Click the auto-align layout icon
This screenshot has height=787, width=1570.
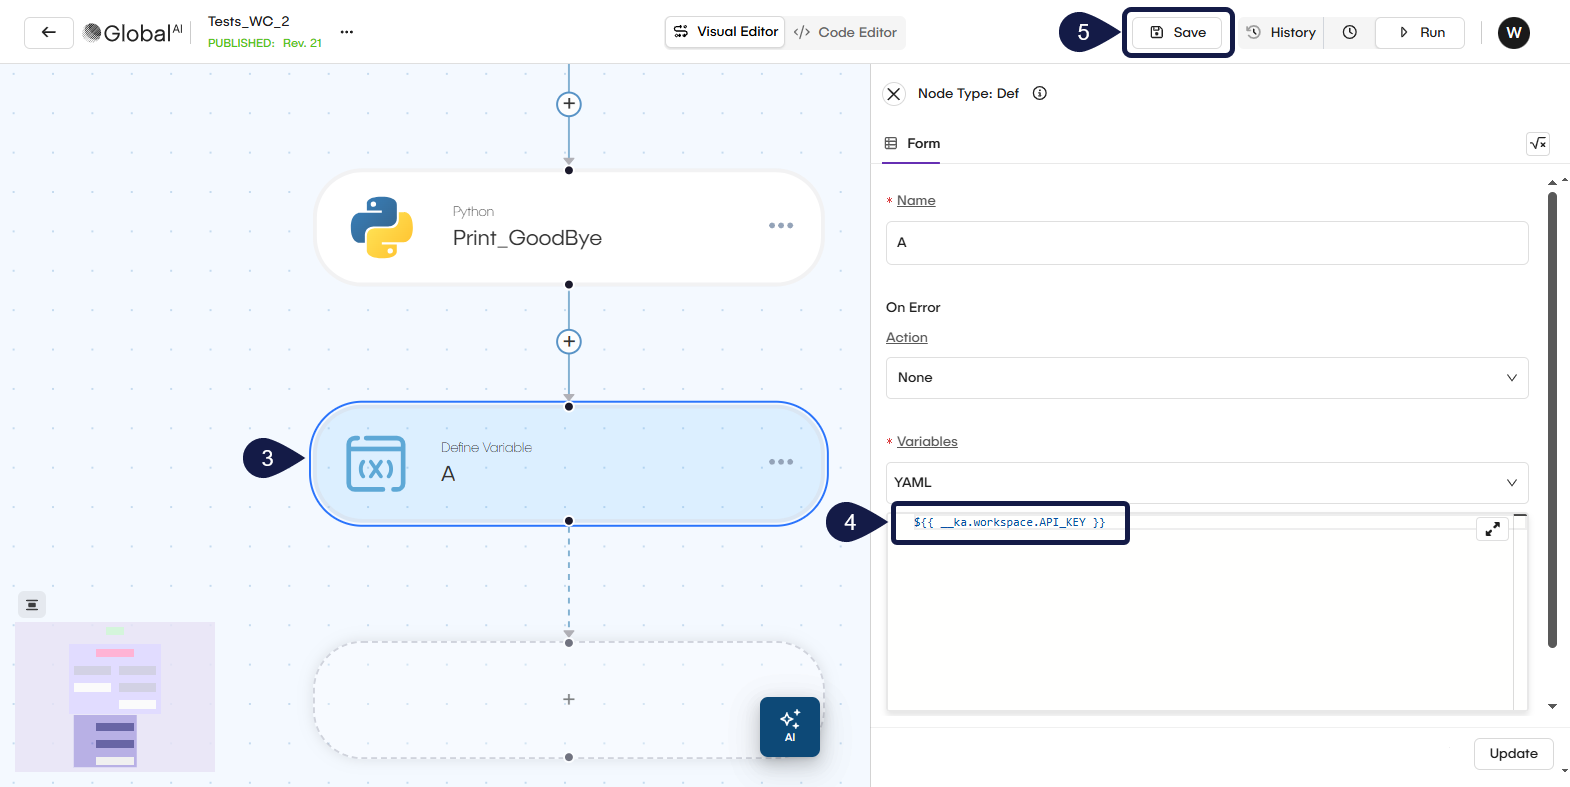coord(32,605)
